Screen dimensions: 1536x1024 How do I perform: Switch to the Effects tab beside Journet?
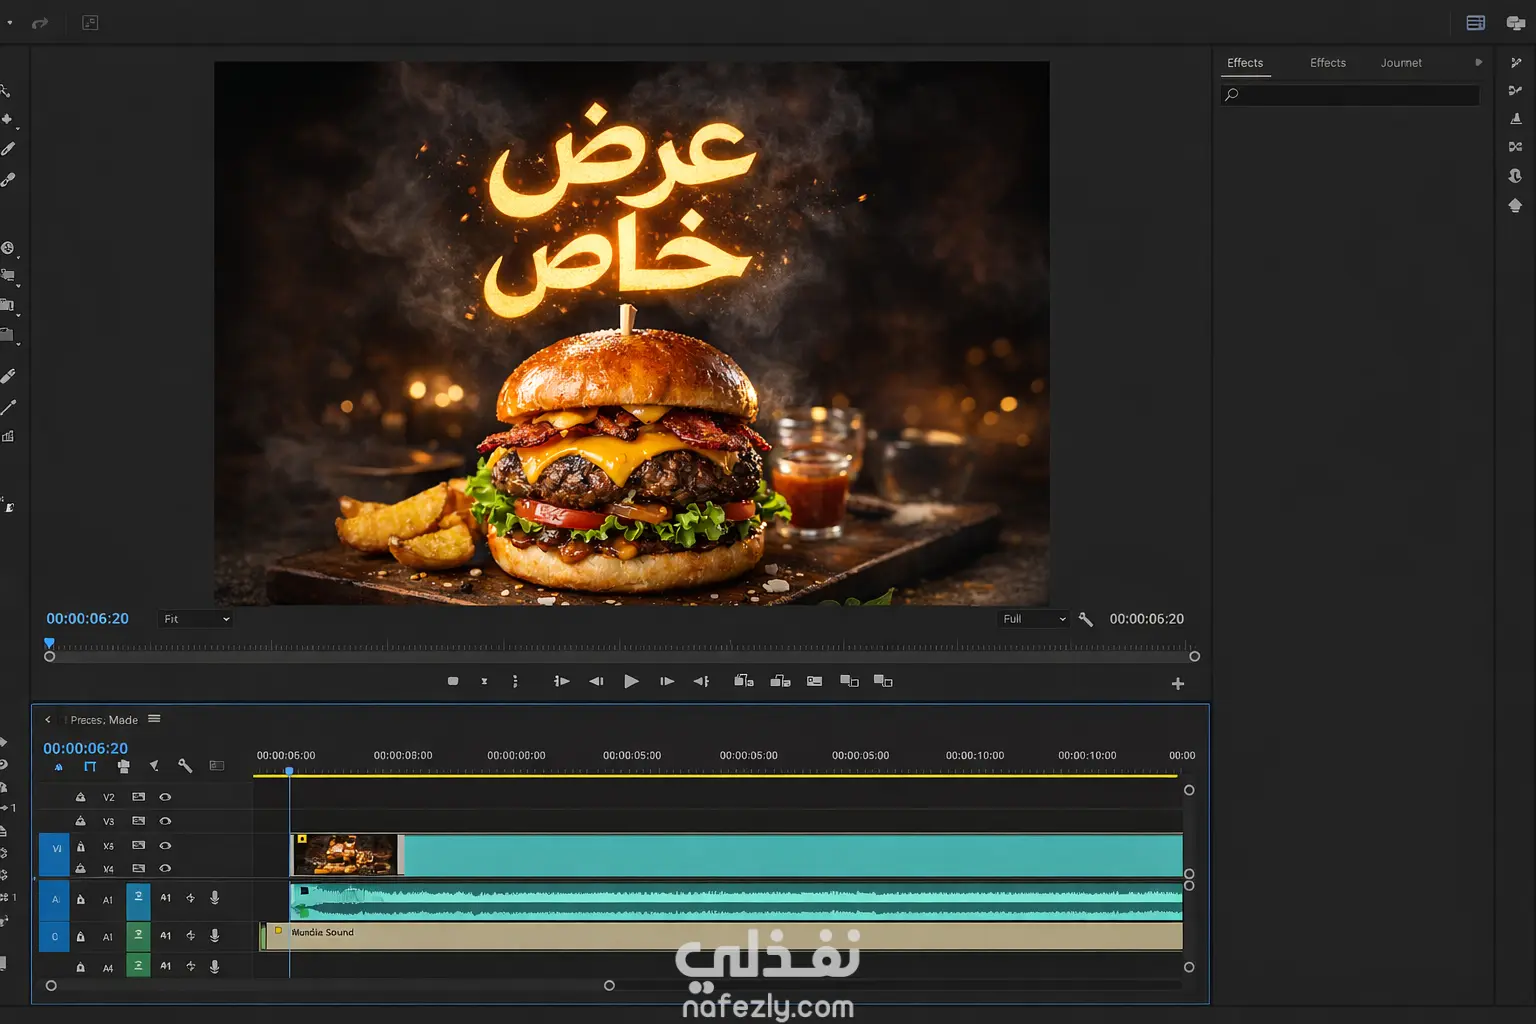pos(1328,63)
